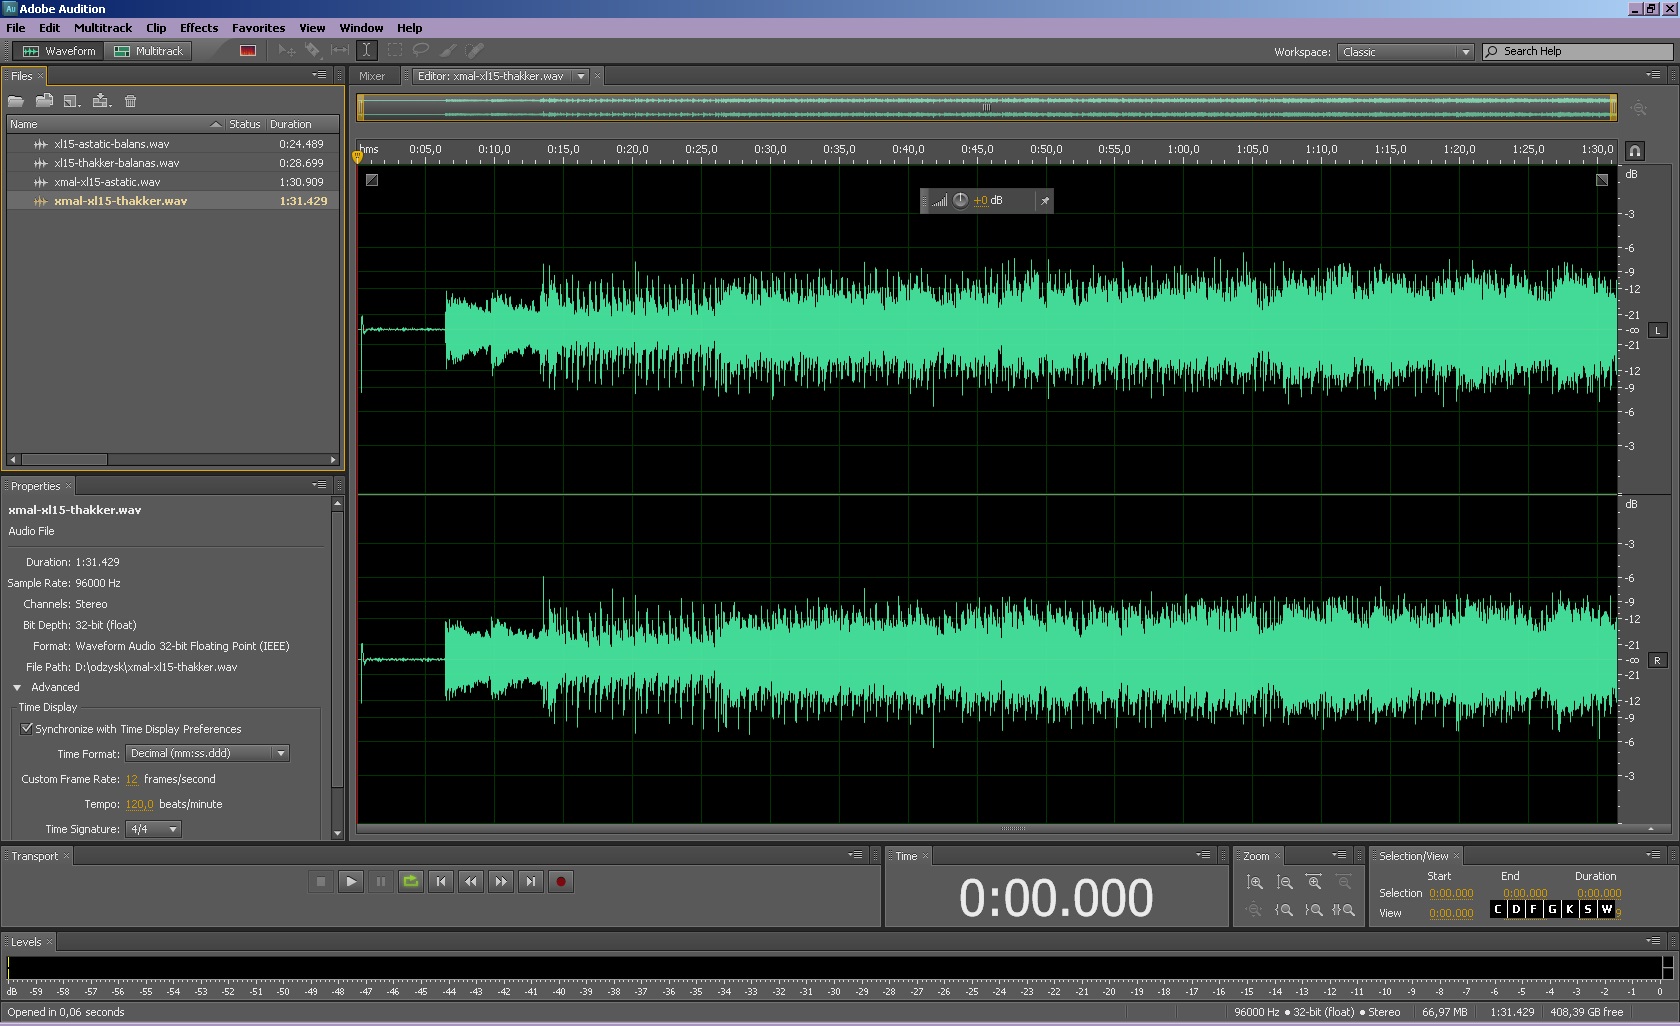Image resolution: width=1680 pixels, height=1026 pixels.
Task: Open the Time Format dropdown
Action: click(207, 754)
